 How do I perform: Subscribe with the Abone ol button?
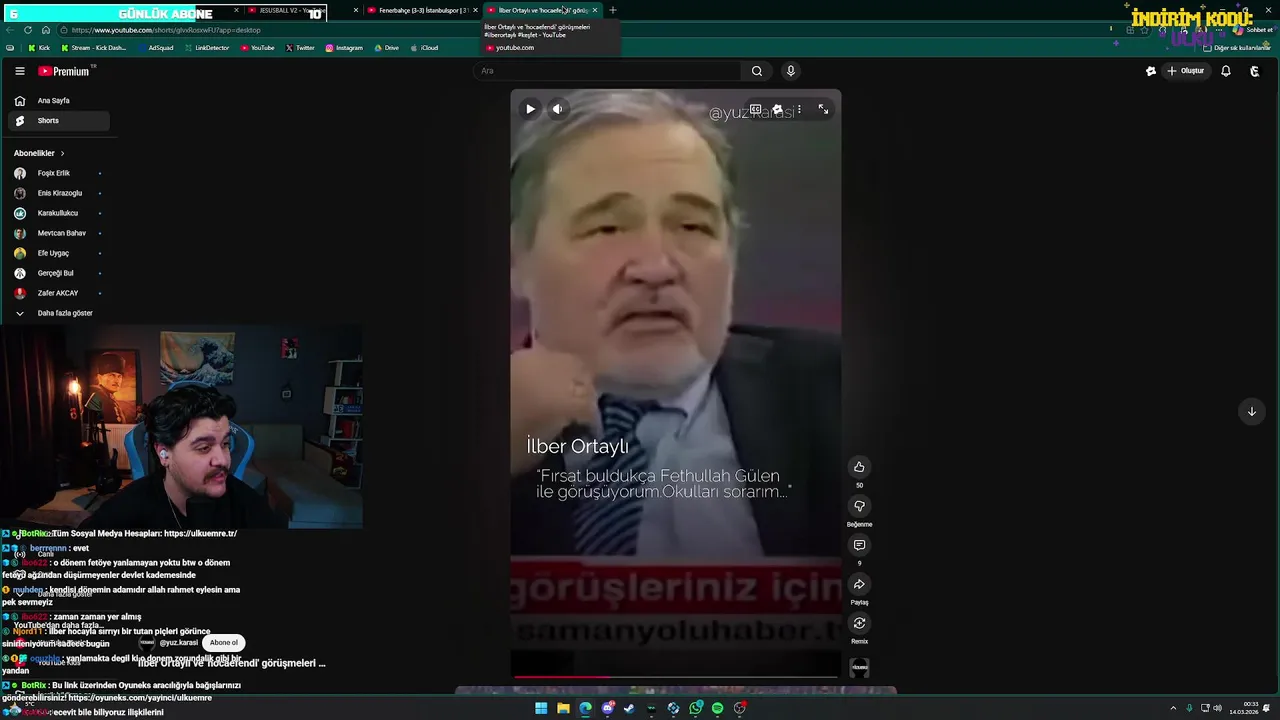(224, 643)
